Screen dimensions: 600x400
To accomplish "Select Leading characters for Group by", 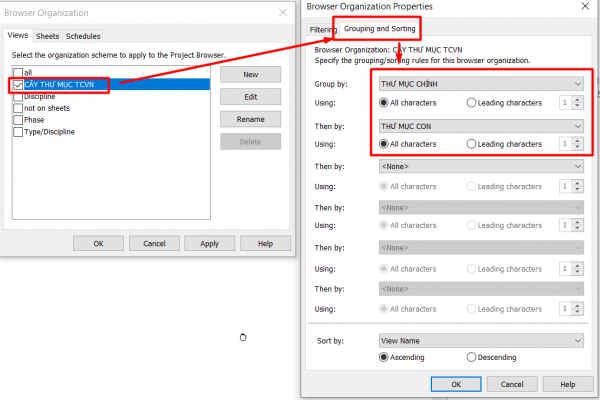I will (472, 103).
